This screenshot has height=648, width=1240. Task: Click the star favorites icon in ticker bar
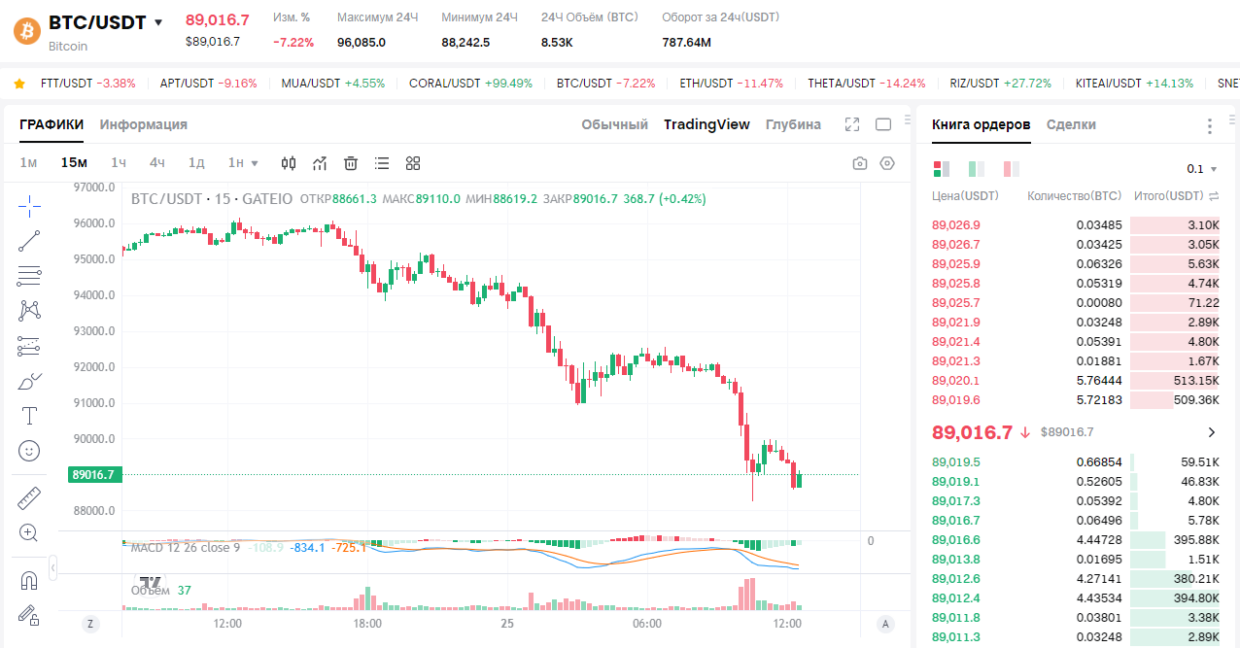pos(19,83)
